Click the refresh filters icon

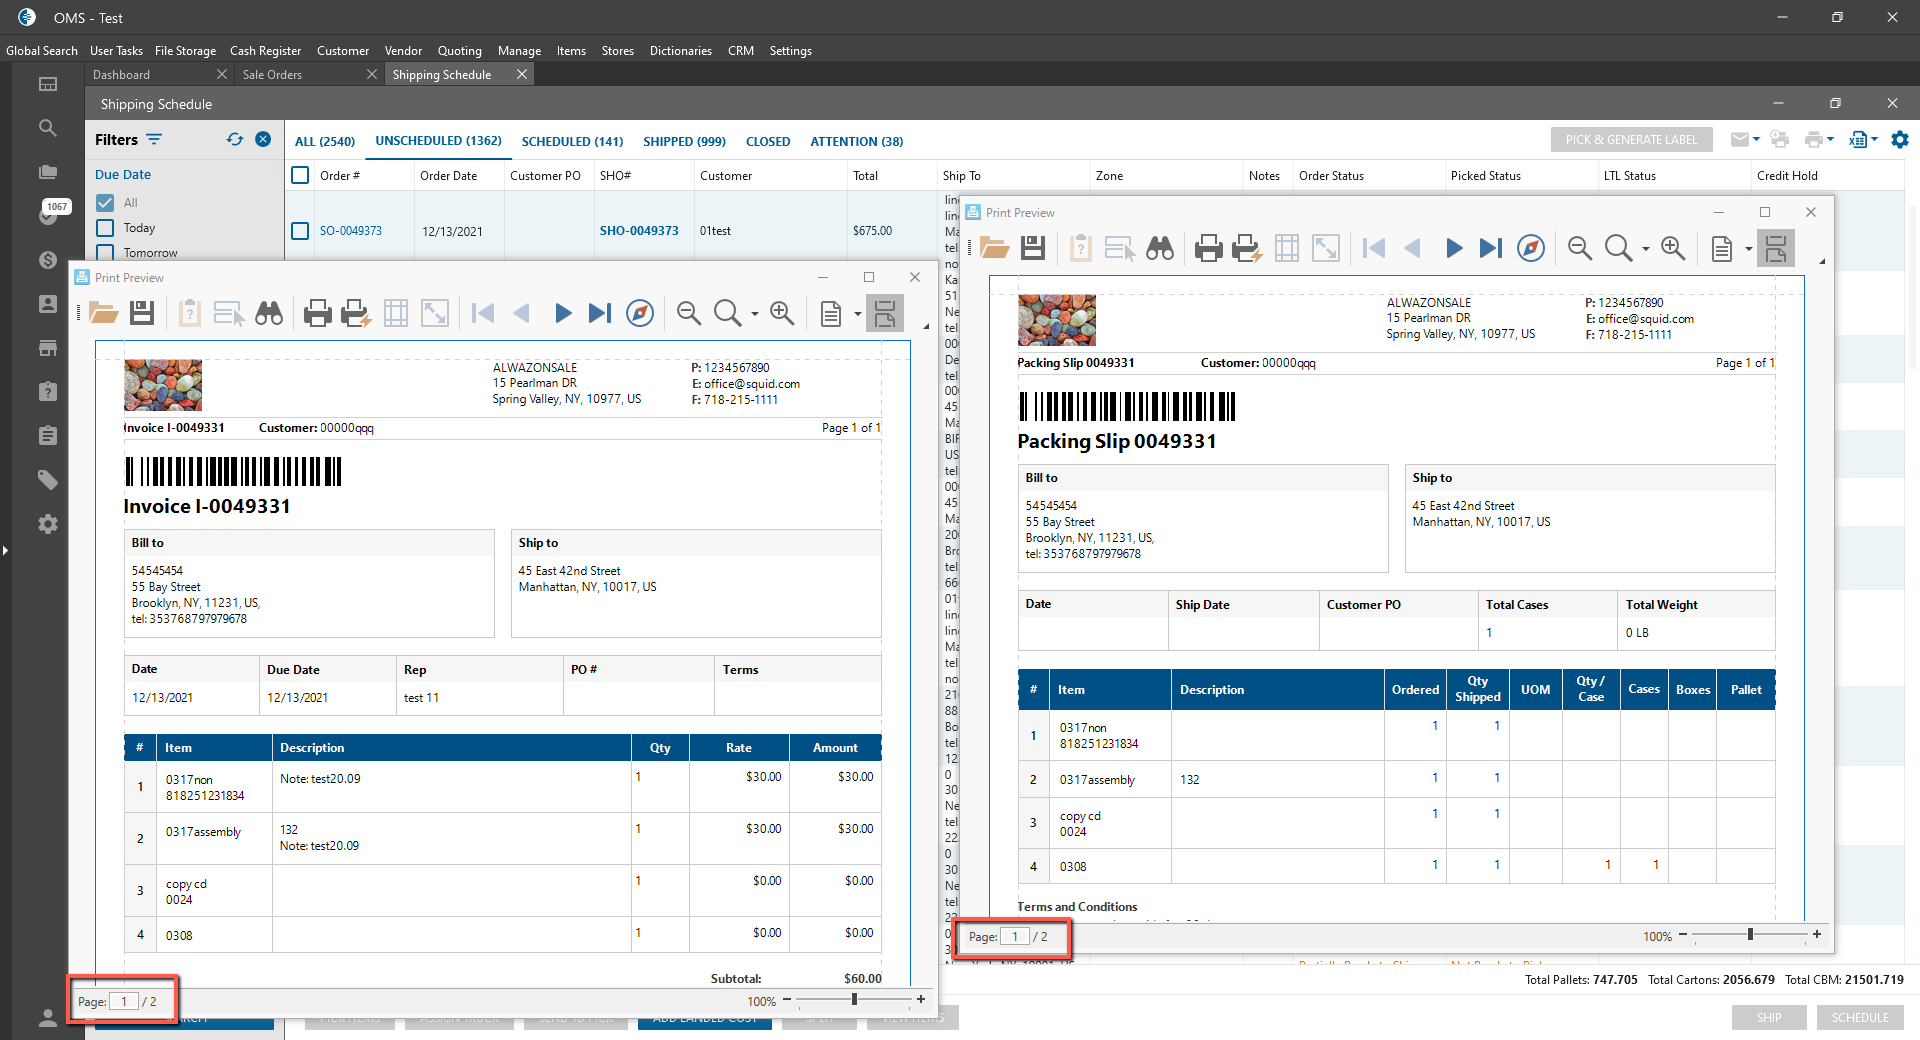[235, 140]
